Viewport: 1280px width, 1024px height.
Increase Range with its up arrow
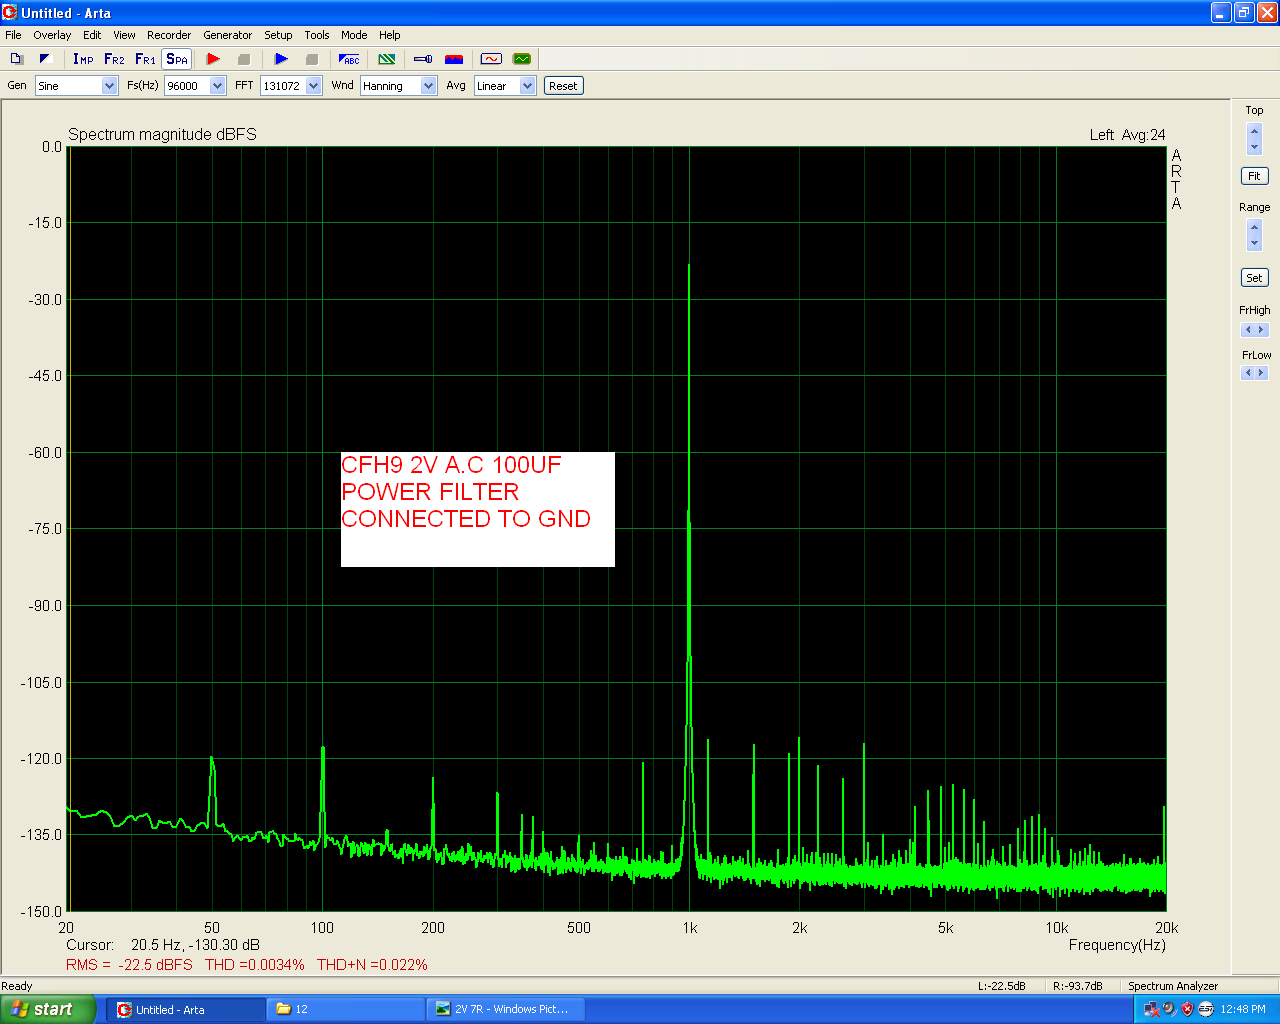click(x=1255, y=227)
